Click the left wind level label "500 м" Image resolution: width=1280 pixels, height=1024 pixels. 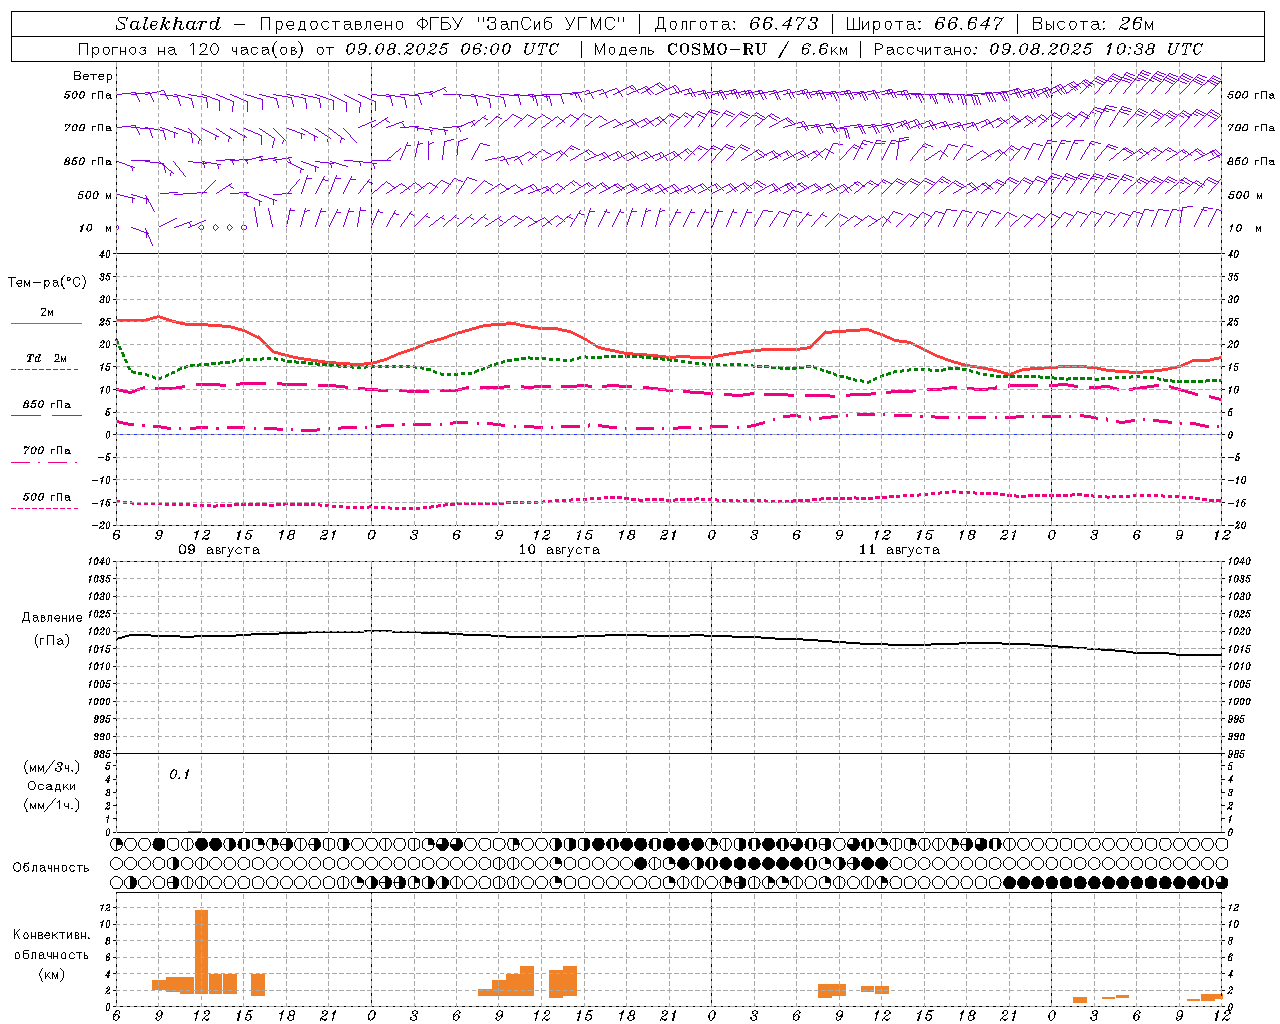[x=95, y=195]
